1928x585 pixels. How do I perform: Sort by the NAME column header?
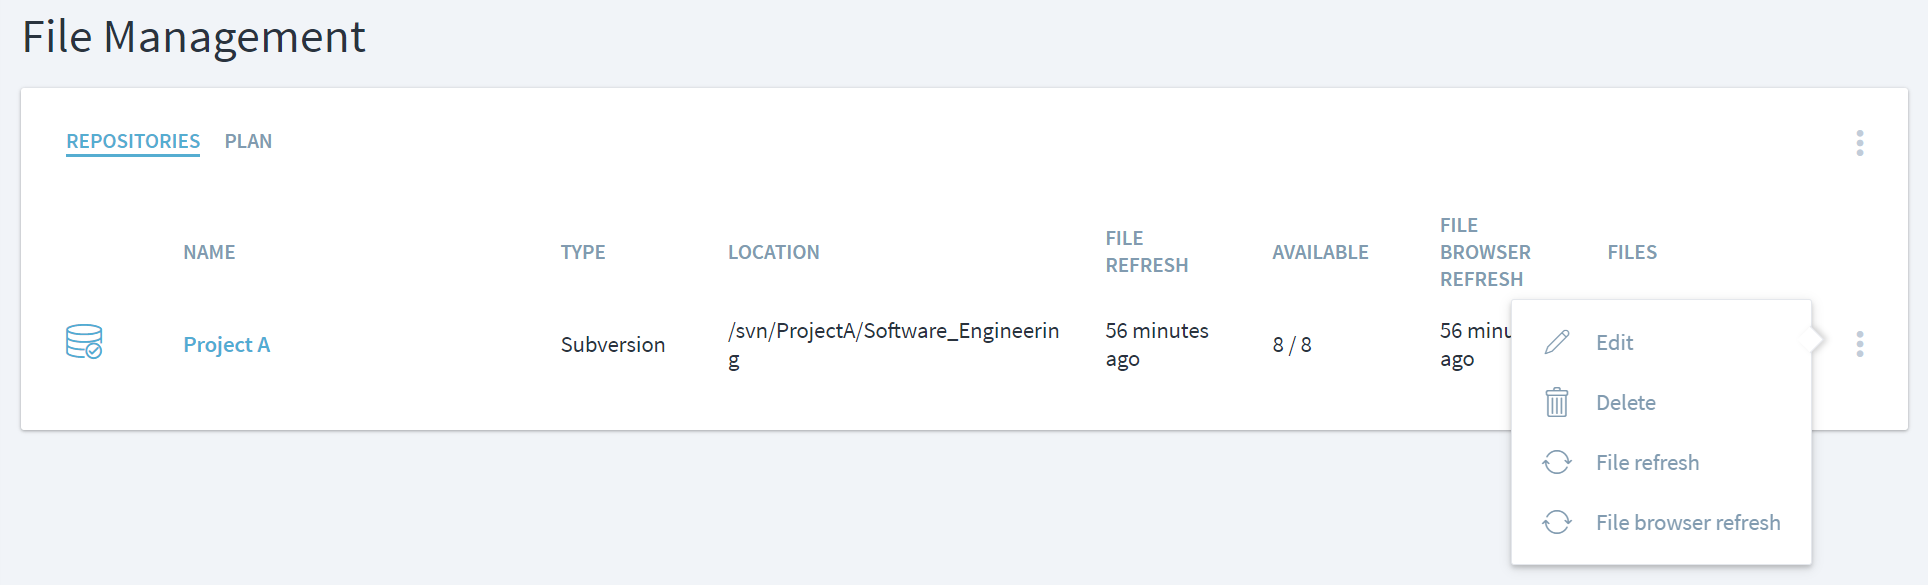coord(209,251)
